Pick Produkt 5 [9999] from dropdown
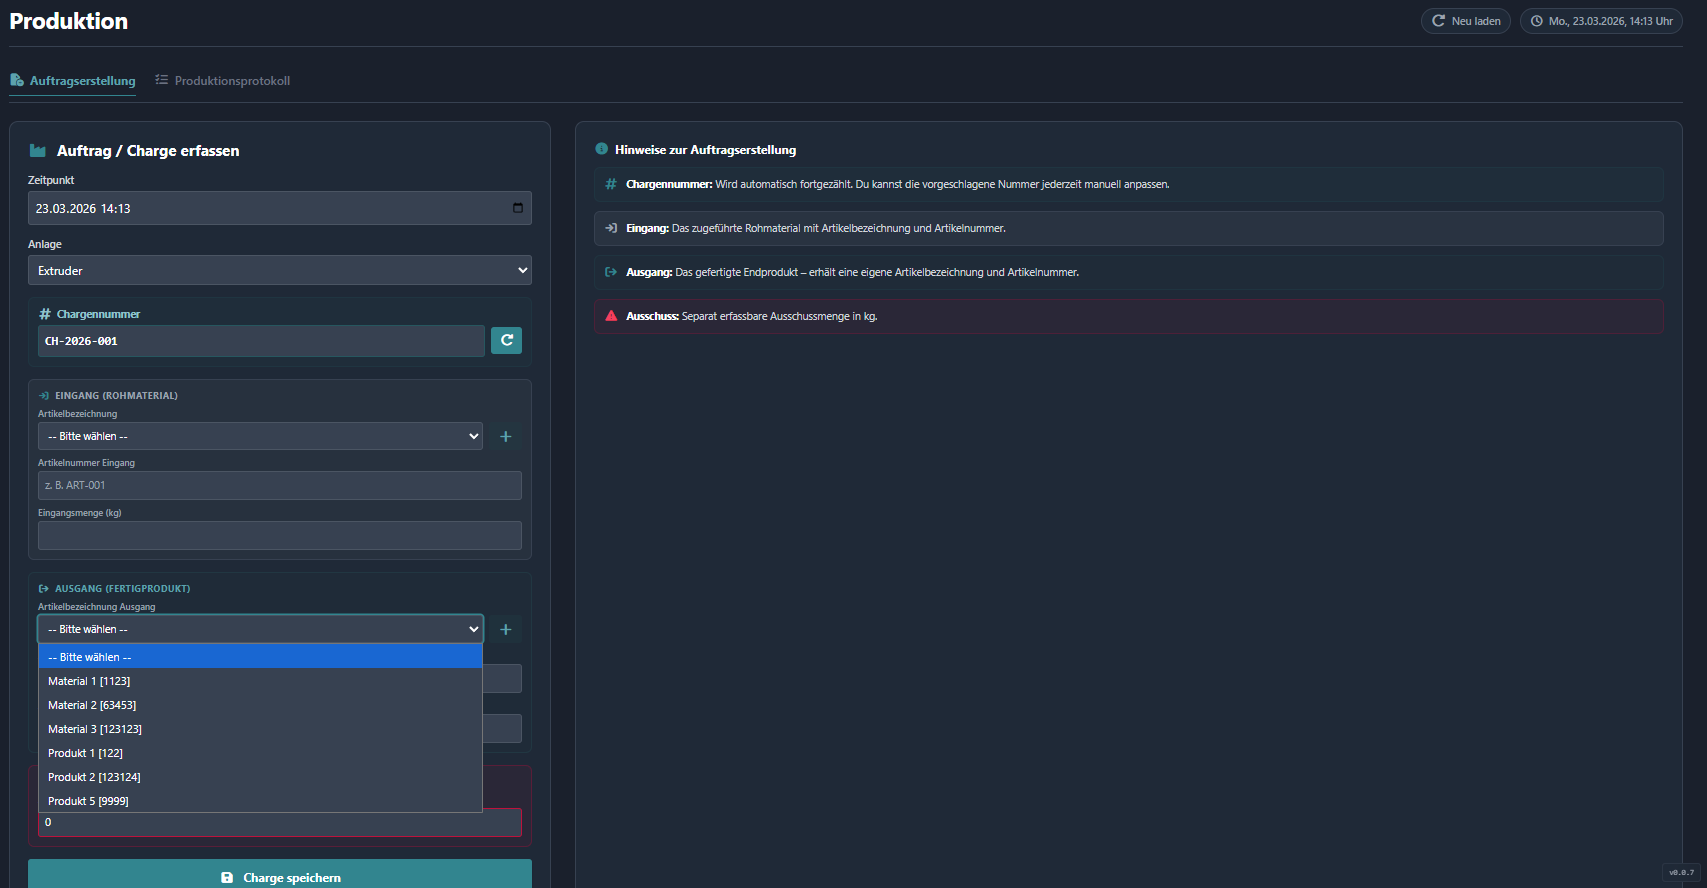 pyautogui.click(x=88, y=801)
